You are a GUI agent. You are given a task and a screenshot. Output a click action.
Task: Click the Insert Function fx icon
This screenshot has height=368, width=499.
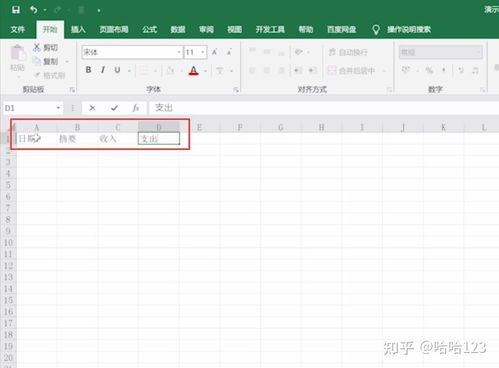coord(135,108)
